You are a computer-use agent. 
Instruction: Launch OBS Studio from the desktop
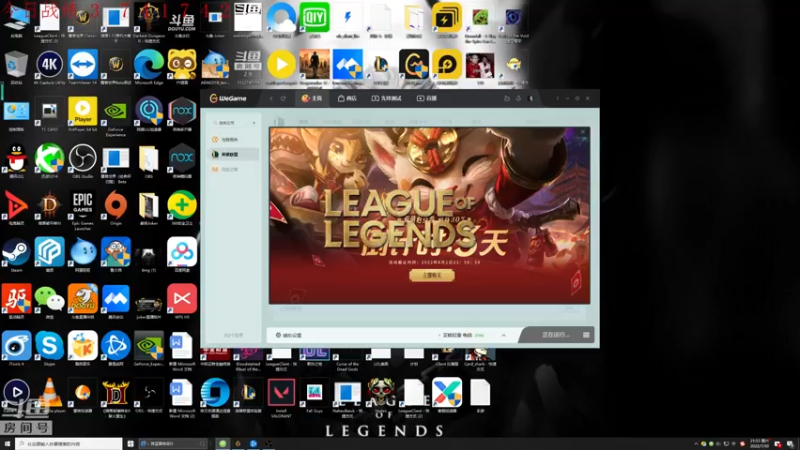click(82, 159)
